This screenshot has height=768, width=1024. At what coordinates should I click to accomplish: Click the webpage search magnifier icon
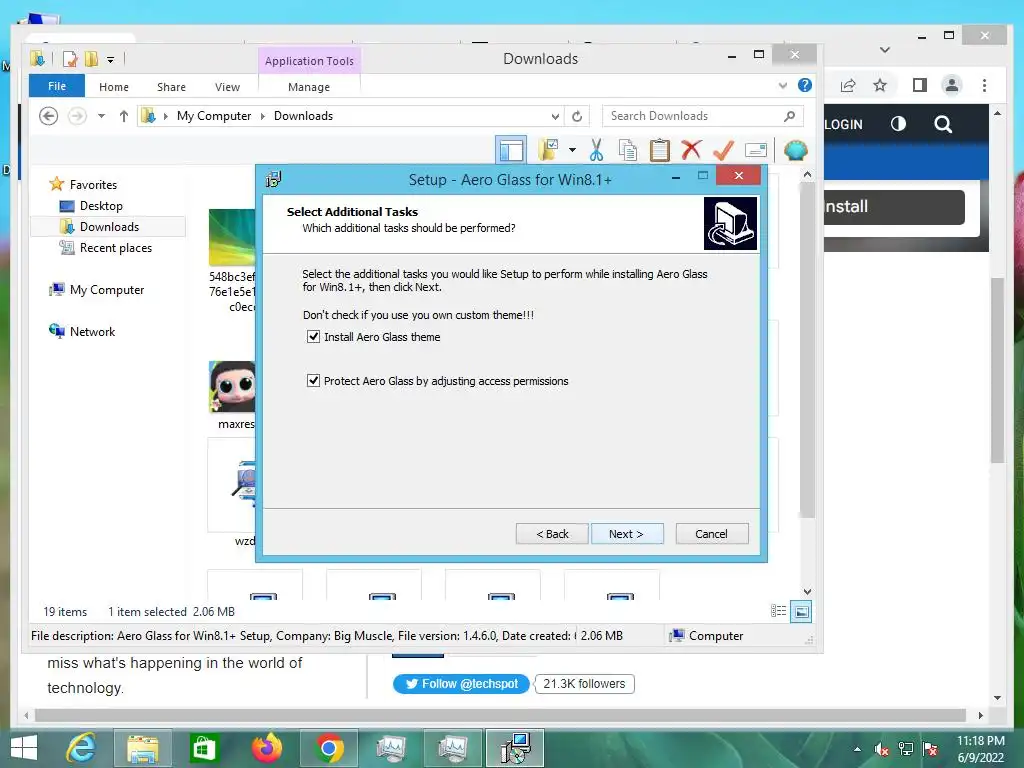943,124
